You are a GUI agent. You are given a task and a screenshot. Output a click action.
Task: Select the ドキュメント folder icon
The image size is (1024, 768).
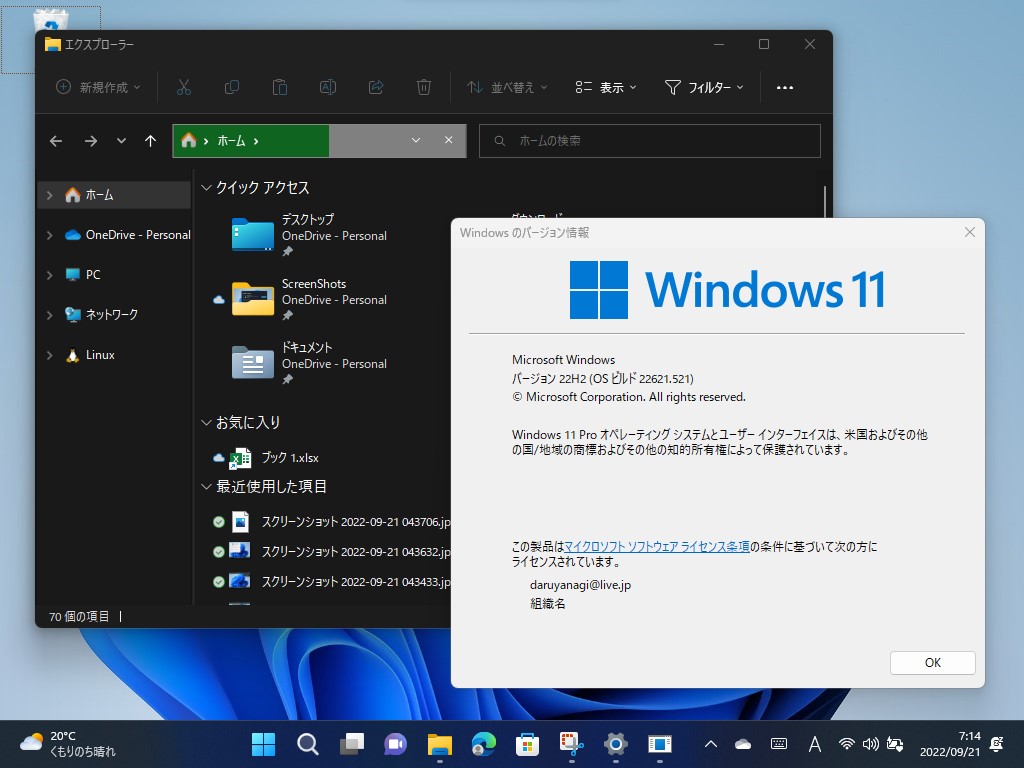253,362
